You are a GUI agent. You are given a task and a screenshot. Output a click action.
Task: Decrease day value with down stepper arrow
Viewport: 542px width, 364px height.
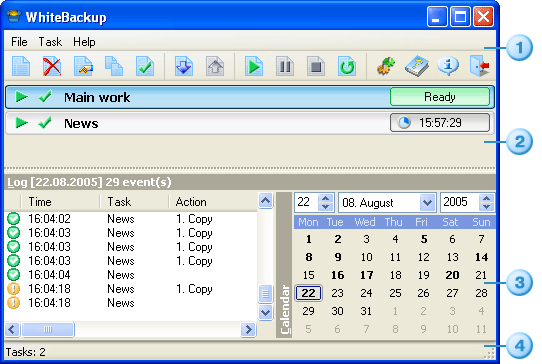click(325, 206)
